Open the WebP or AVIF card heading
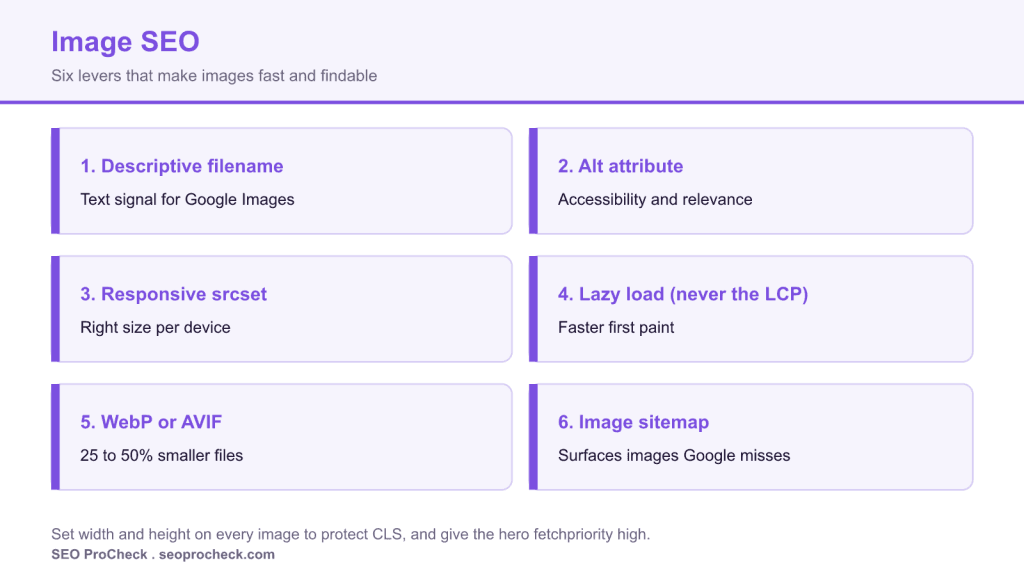This screenshot has height=576, width=1024. click(x=151, y=422)
